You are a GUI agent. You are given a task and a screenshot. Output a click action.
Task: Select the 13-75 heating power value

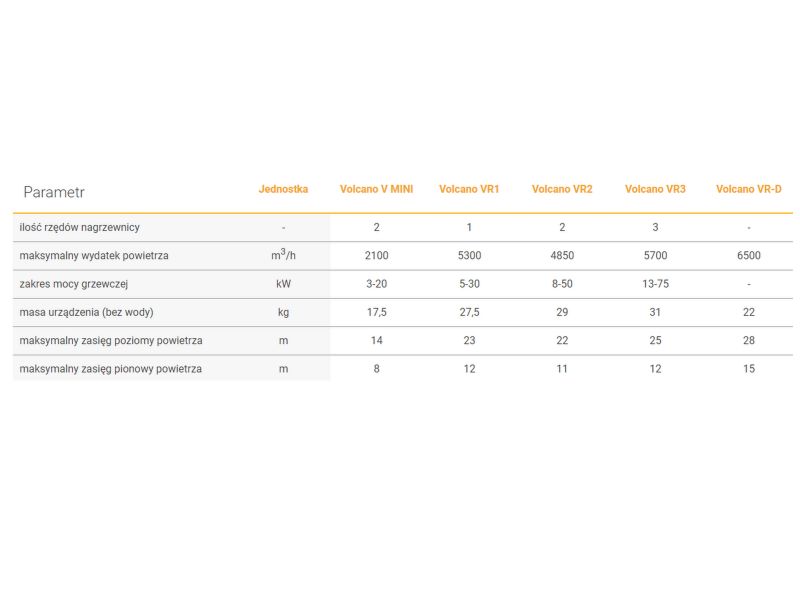click(655, 284)
